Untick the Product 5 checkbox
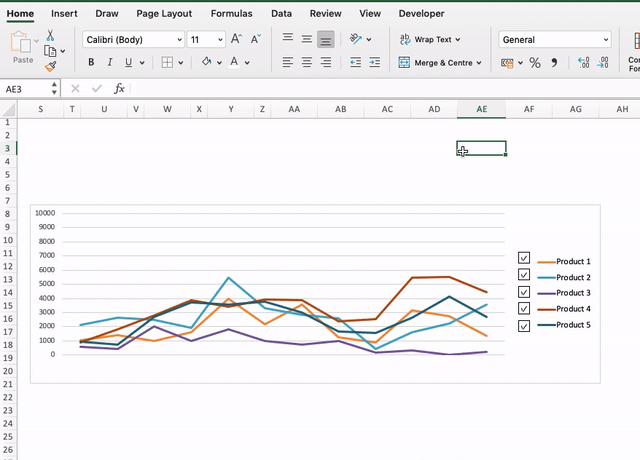 (x=524, y=326)
